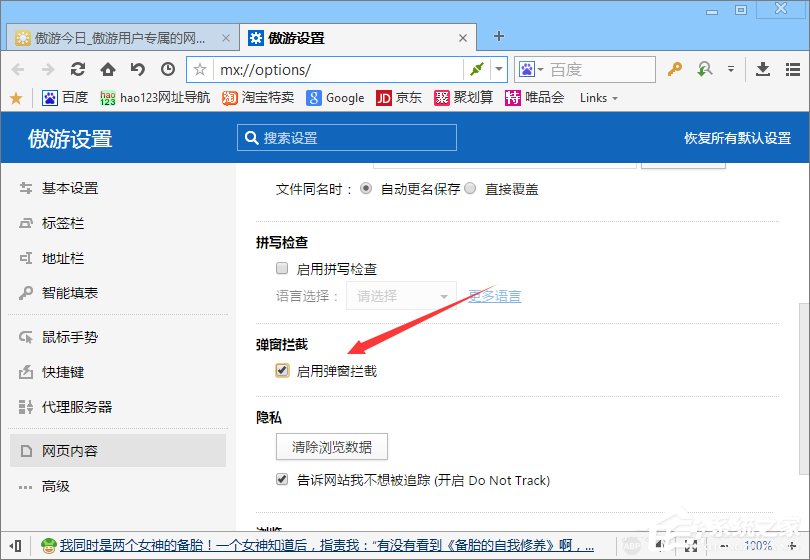The height and width of the screenshot is (560, 810).
Task: Click the resource sniffer toolbar icon
Action: 705,69
